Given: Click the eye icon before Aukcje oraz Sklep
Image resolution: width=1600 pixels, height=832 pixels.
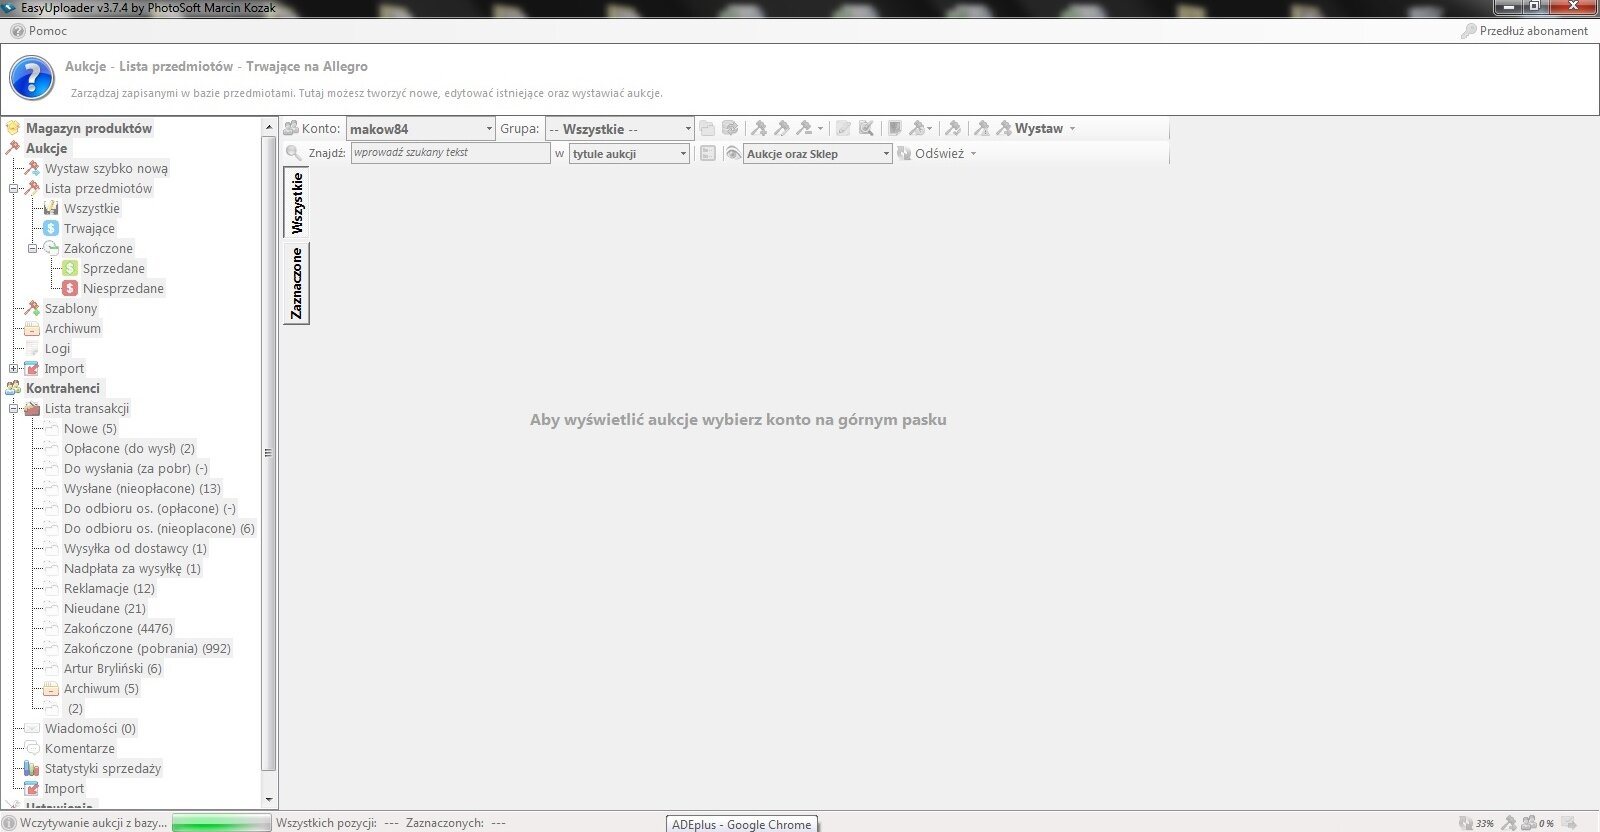Looking at the screenshot, I should point(733,153).
